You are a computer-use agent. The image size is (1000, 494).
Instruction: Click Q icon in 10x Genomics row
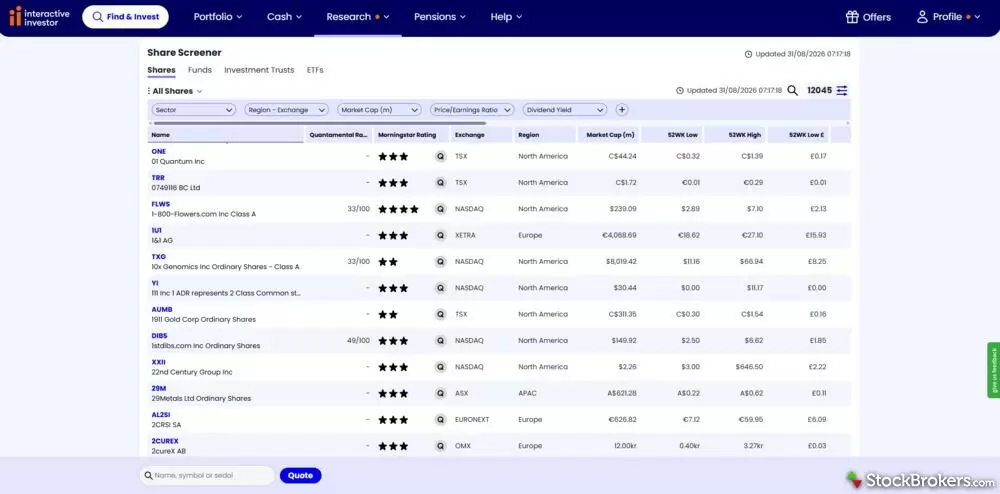coord(441,261)
